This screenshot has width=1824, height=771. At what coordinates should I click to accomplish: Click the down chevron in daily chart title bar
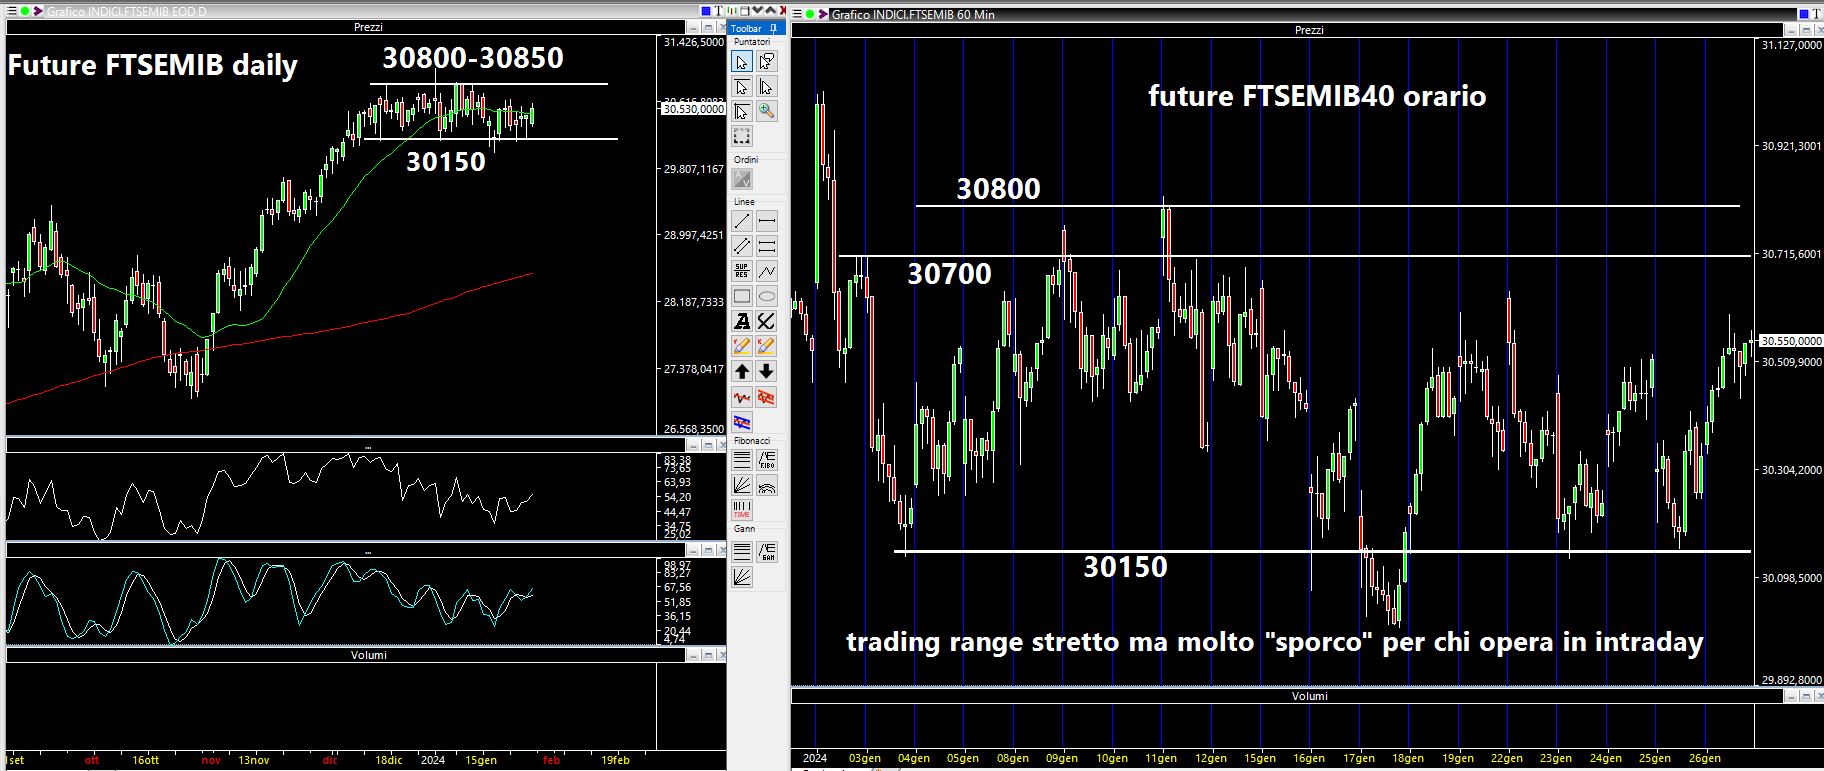[x=758, y=10]
